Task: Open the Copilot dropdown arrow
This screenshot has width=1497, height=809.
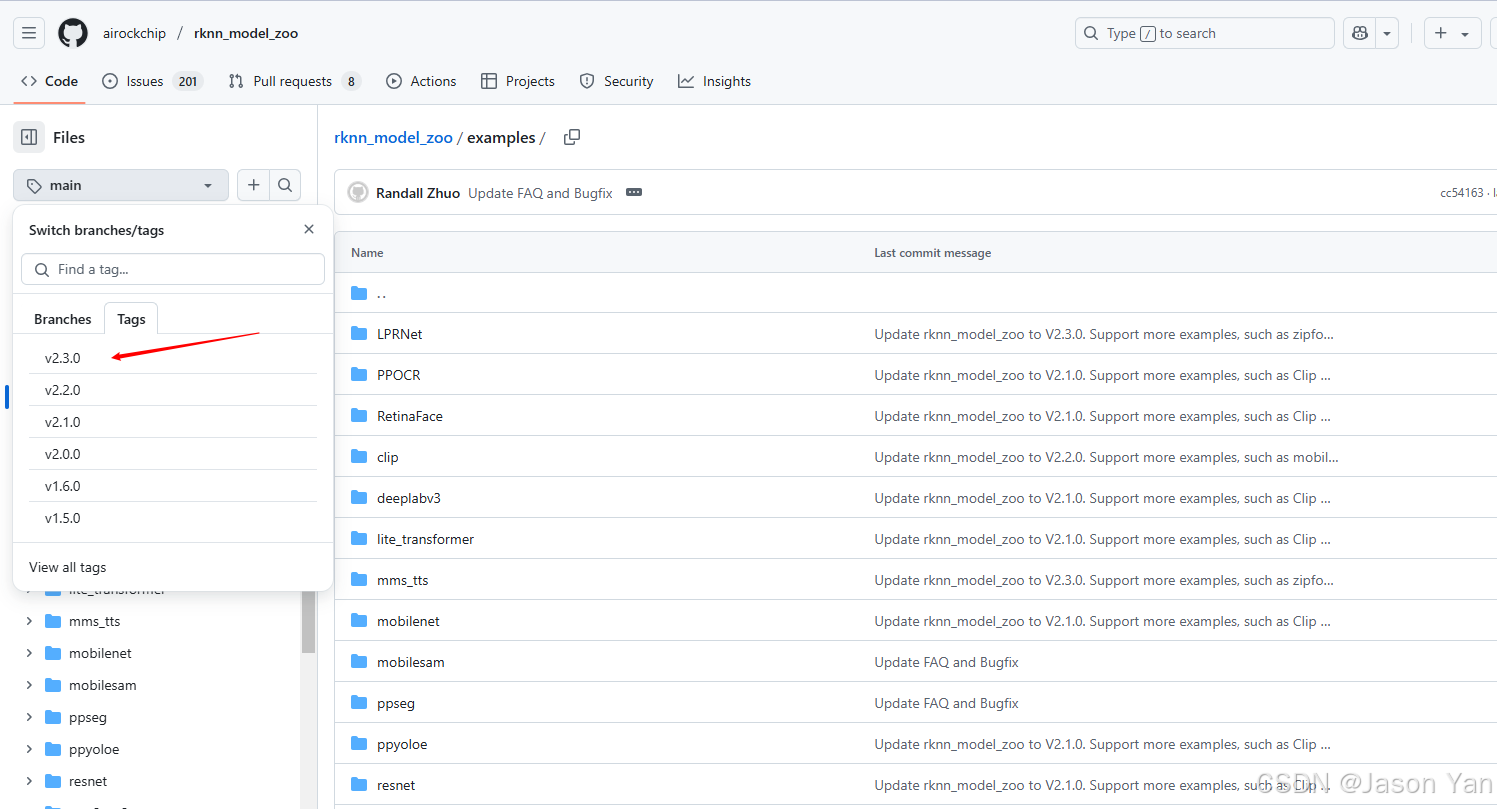Action: click(x=1387, y=33)
